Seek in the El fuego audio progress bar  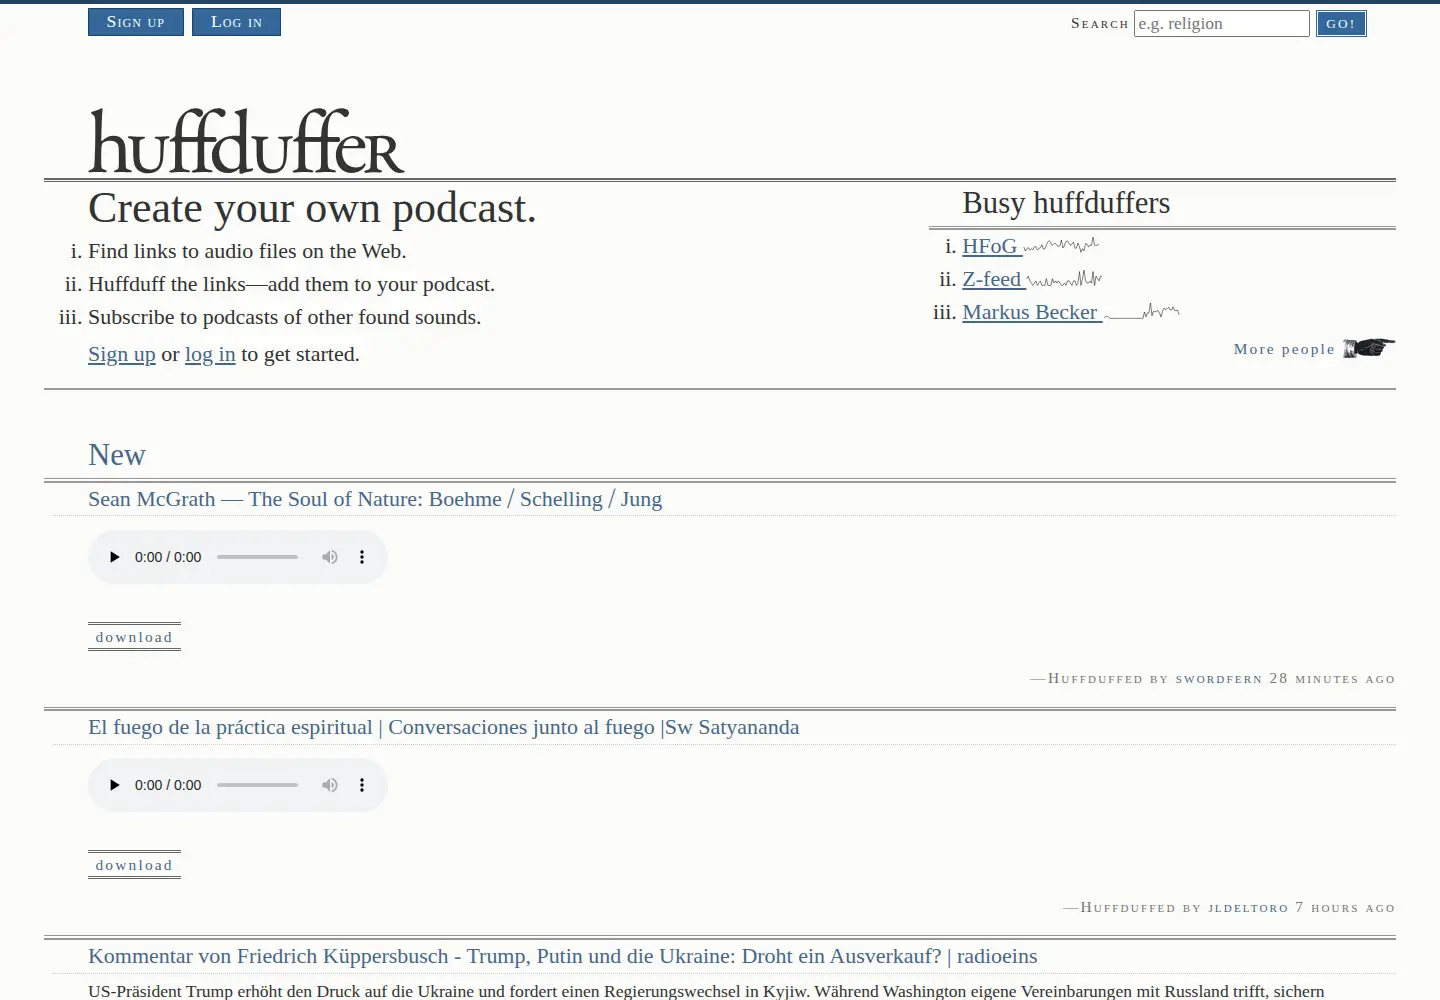257,785
